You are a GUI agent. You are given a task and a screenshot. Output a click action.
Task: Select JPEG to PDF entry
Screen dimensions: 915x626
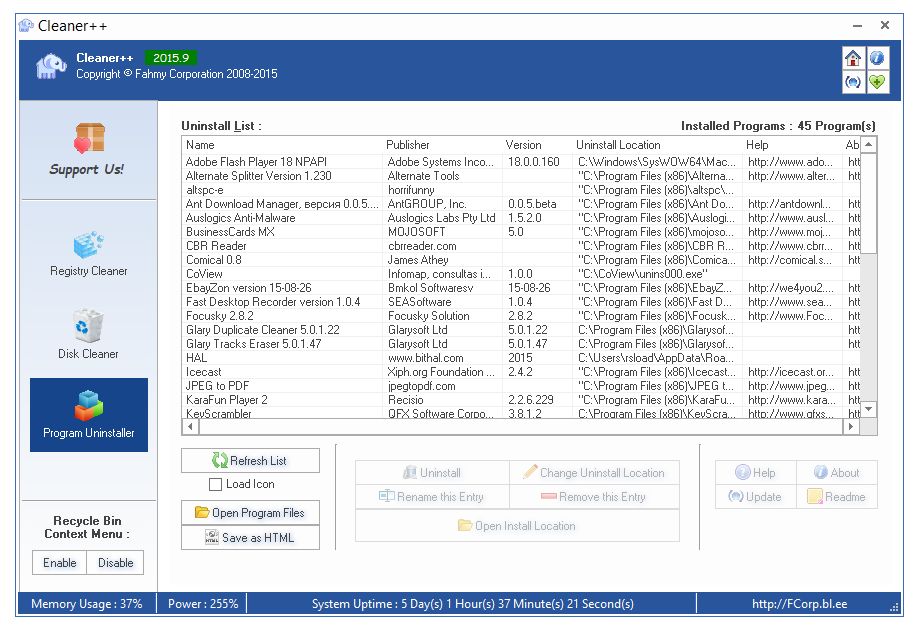pos(521,386)
